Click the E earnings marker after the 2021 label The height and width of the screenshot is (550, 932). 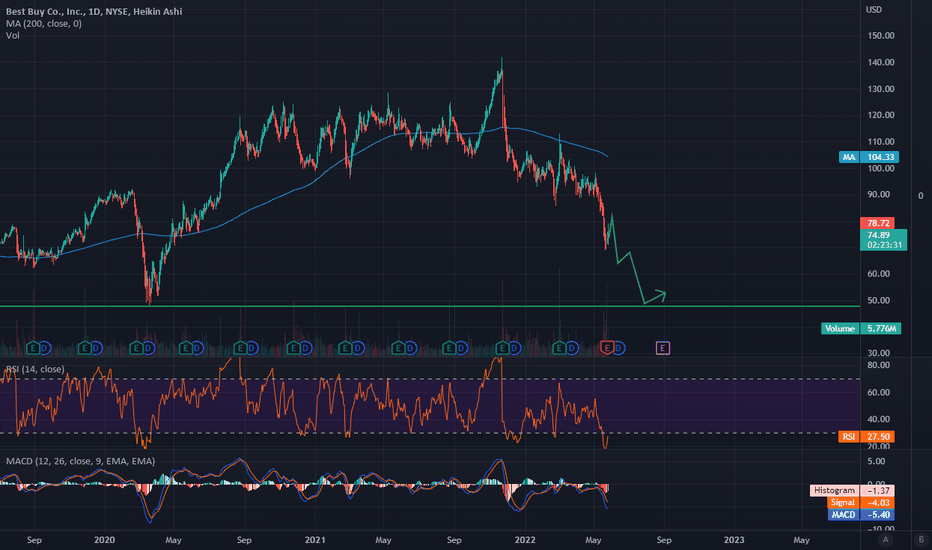(x=345, y=348)
